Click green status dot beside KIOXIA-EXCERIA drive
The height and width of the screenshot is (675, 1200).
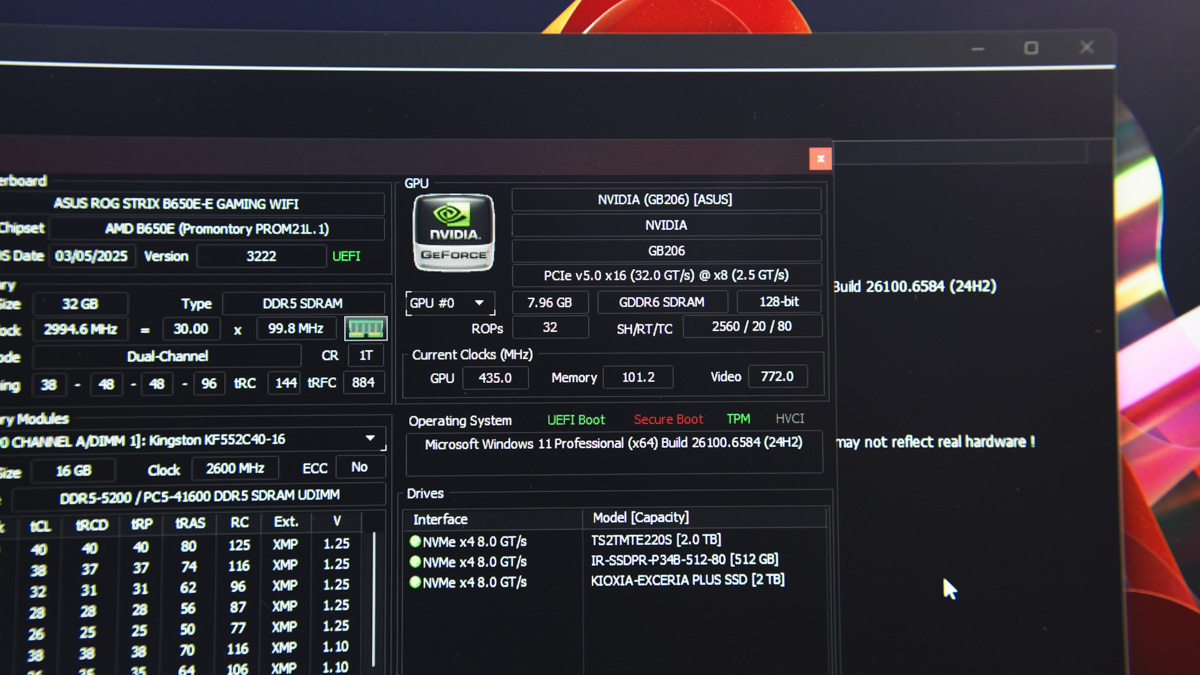(415, 582)
